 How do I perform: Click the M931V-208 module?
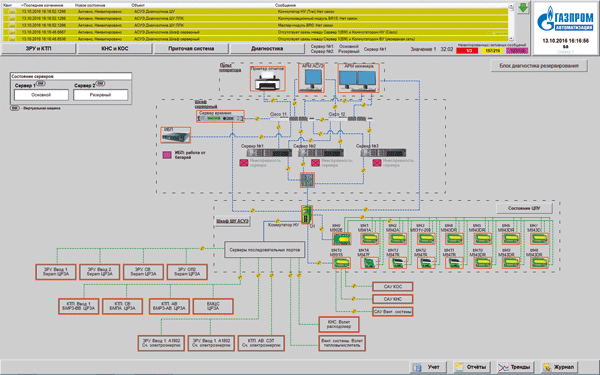[x=426, y=239]
